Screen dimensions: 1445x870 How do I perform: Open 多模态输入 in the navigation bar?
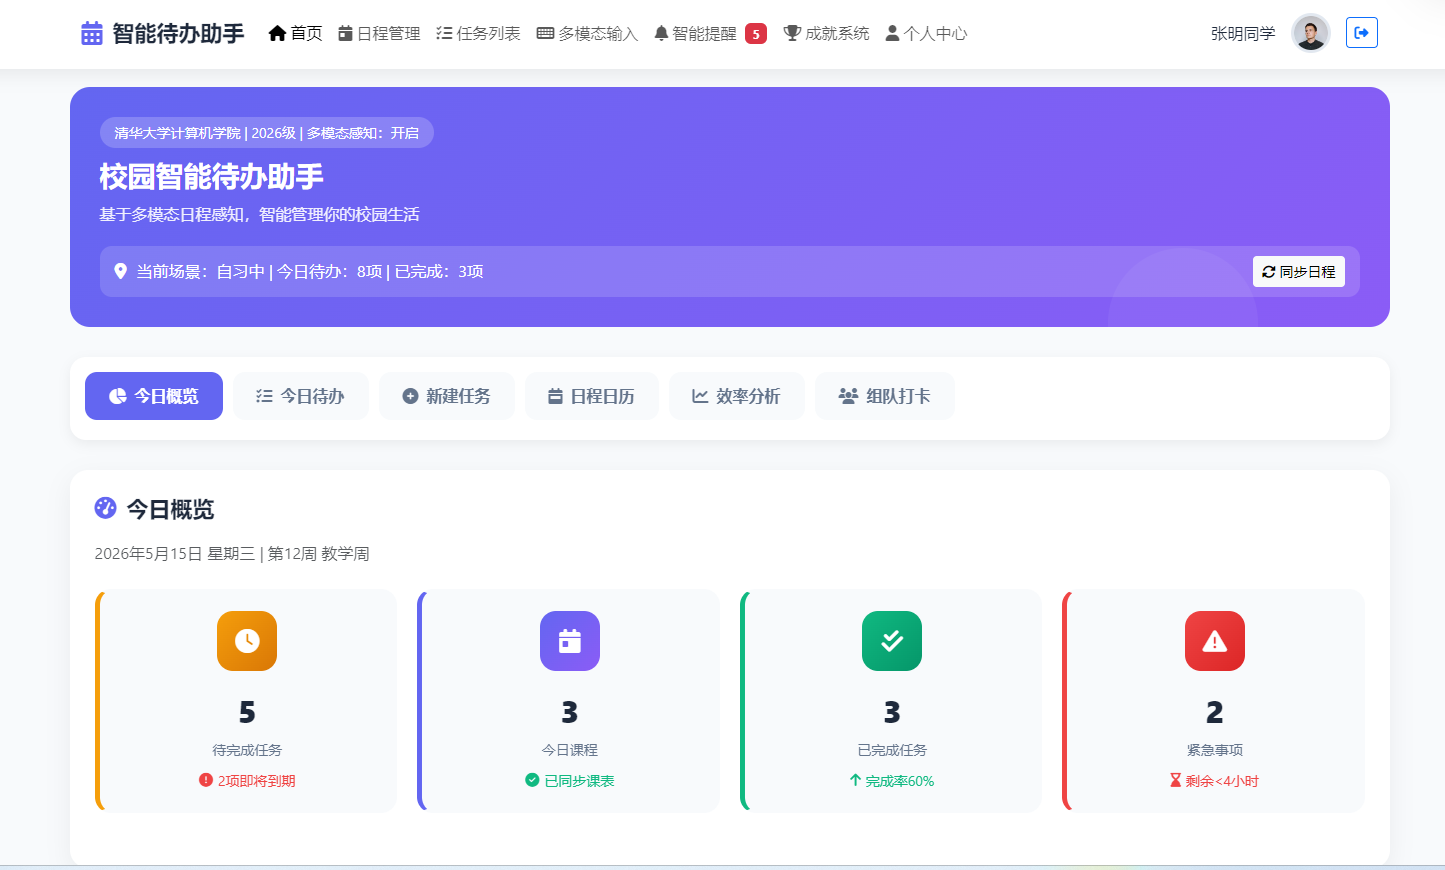(587, 34)
